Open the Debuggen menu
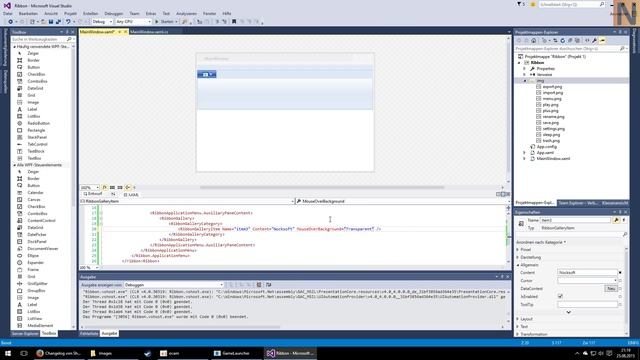Viewport: 640px width, 360px height. [x=113, y=13]
